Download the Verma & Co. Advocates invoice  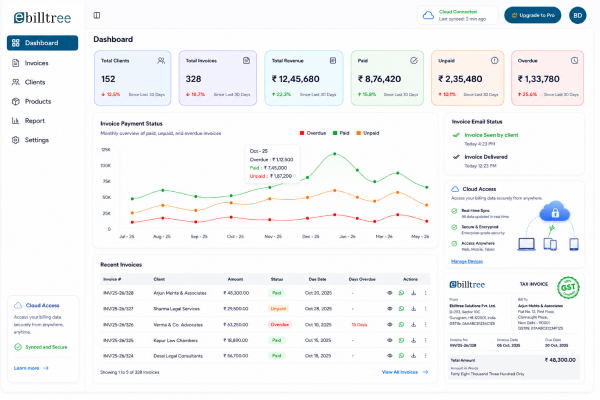(413, 325)
